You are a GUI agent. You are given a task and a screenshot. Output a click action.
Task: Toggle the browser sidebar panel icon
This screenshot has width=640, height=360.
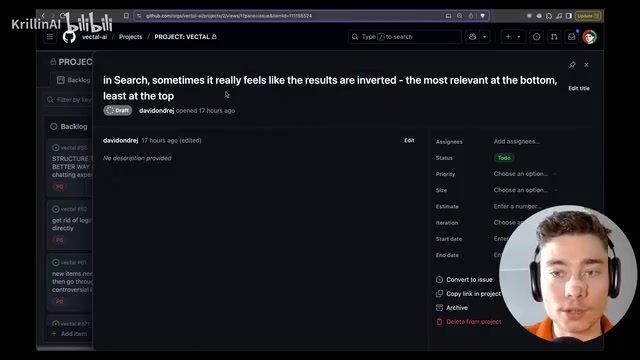569,16
